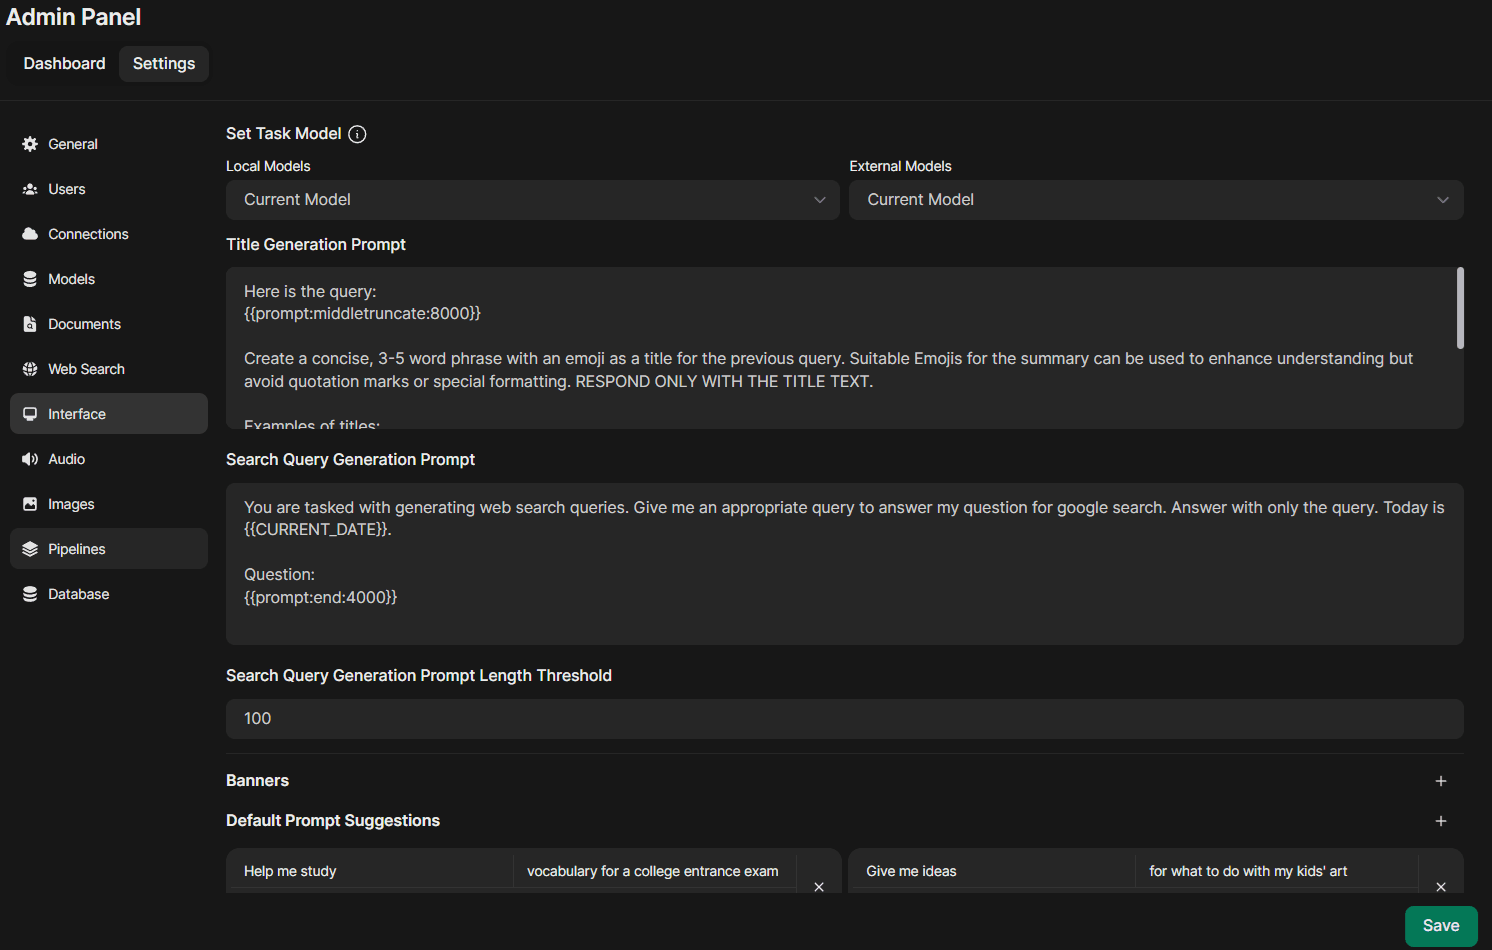Image resolution: width=1492 pixels, height=950 pixels.
Task: Click the Prompt Length Threshold field
Action: click(x=845, y=718)
